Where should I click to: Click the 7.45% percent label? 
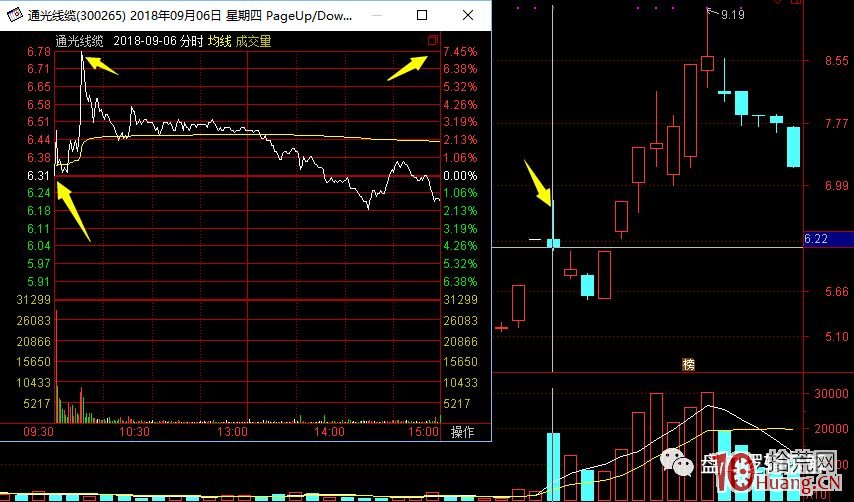pyautogui.click(x=460, y=52)
